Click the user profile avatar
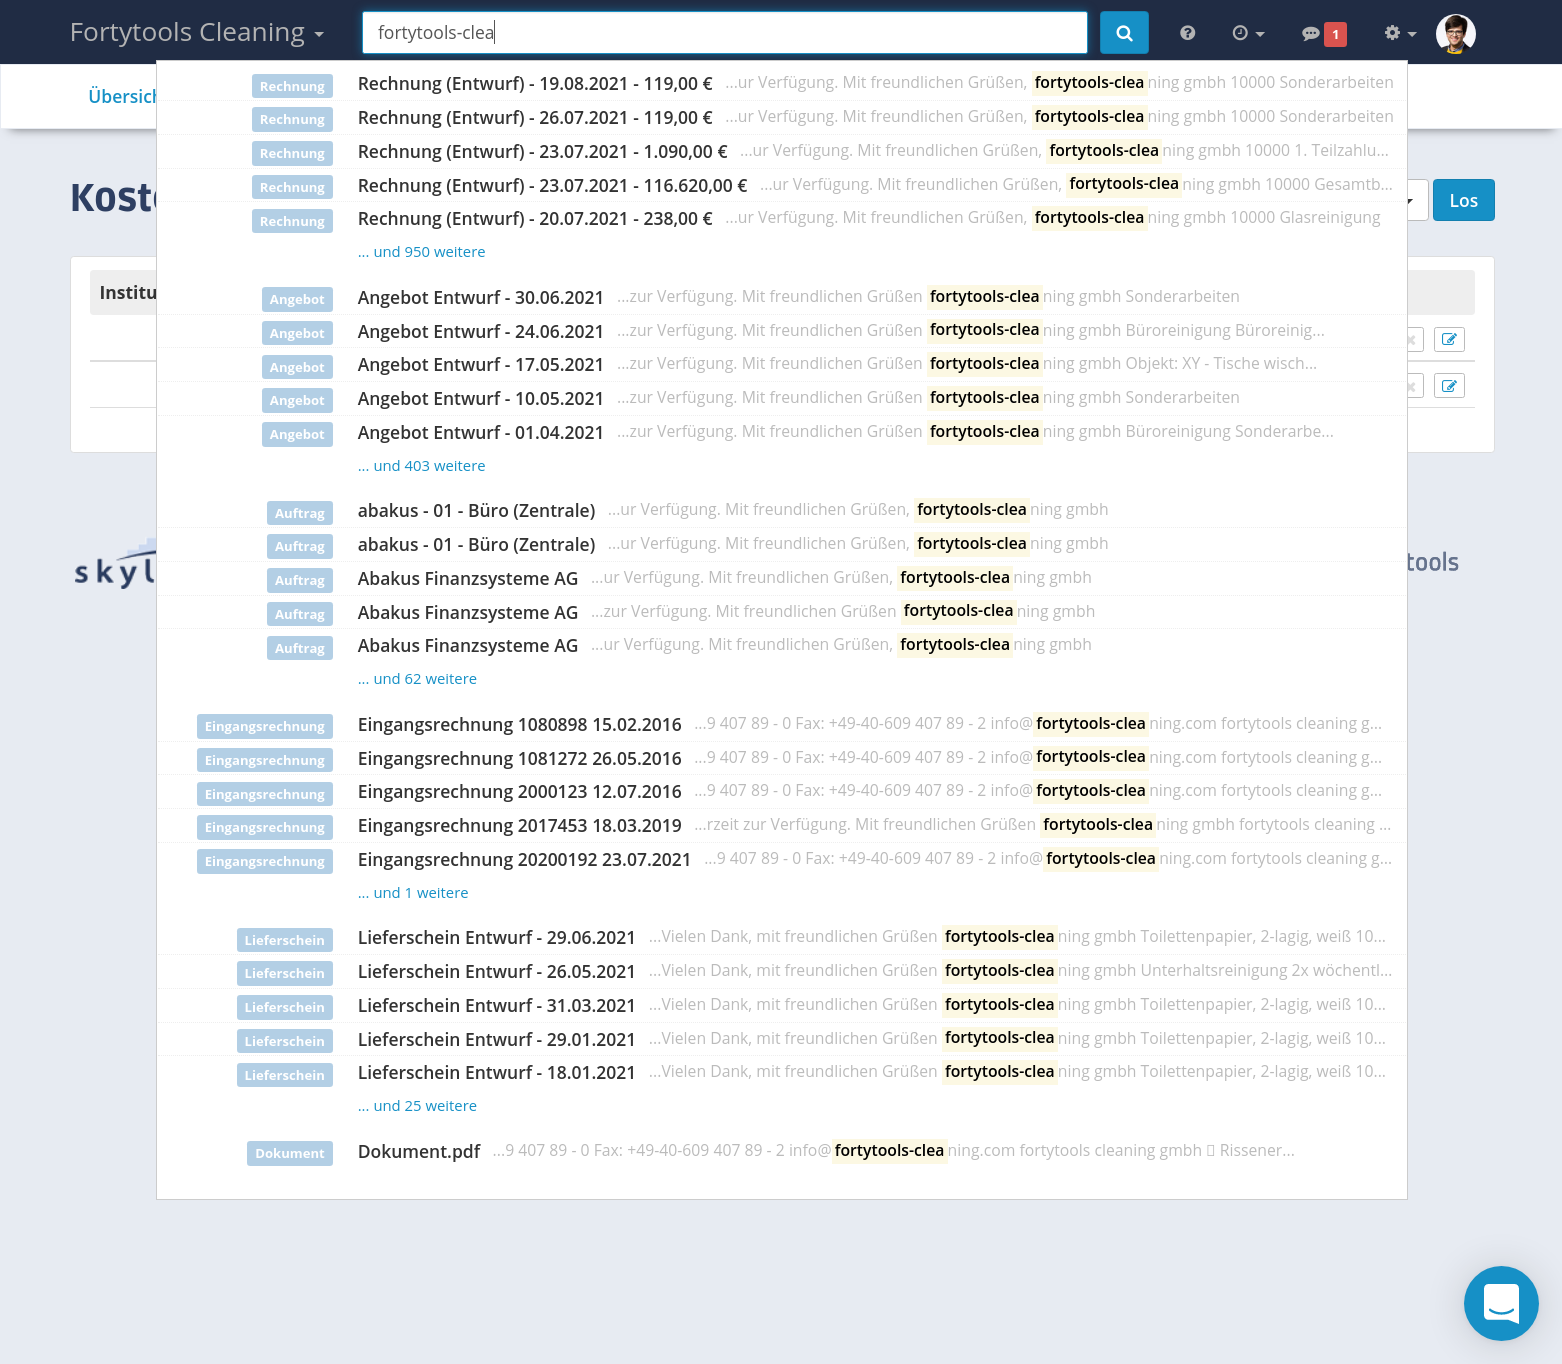 [1455, 33]
